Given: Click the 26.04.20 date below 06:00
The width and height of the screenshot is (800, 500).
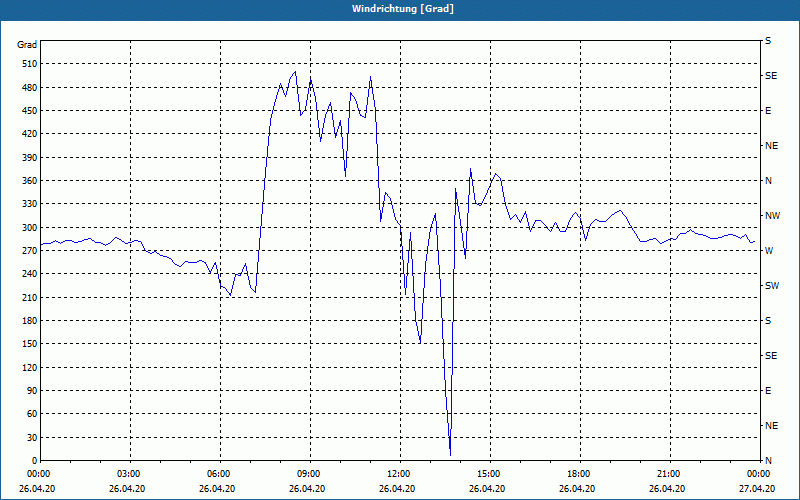Looking at the screenshot, I should pos(217,489).
